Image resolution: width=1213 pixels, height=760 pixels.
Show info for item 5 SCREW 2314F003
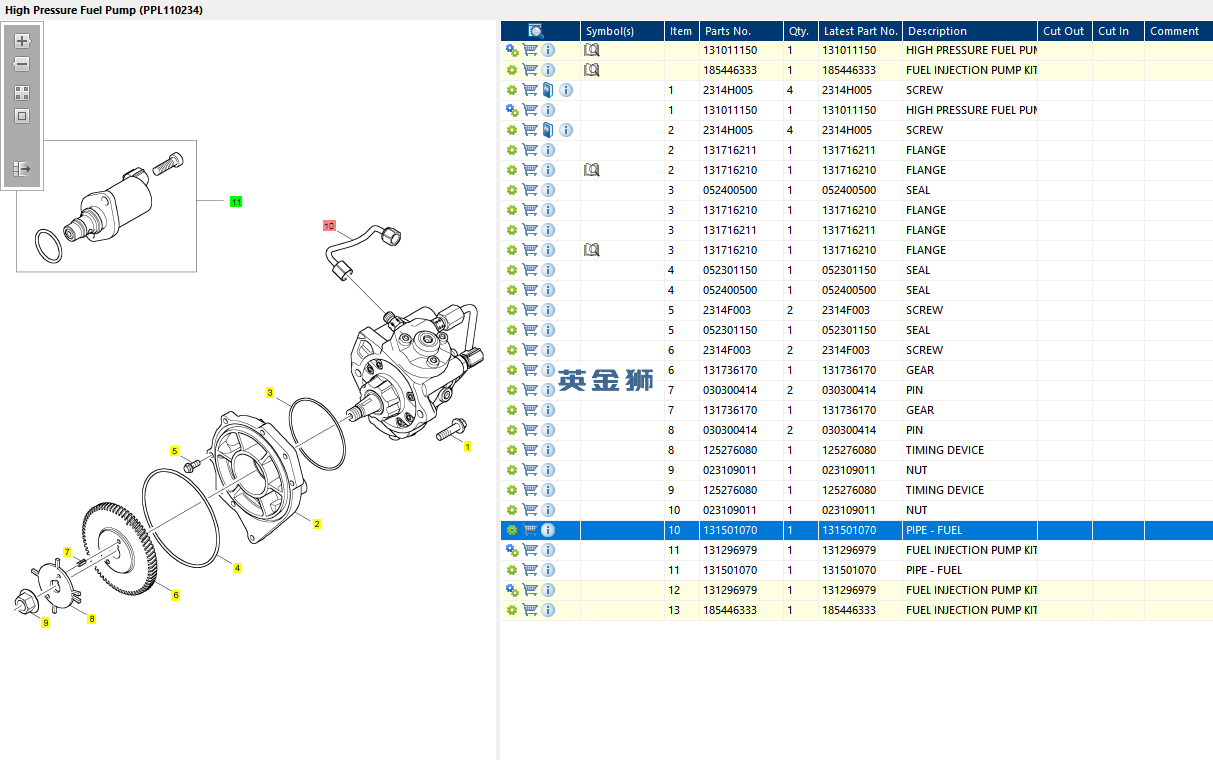tap(548, 310)
